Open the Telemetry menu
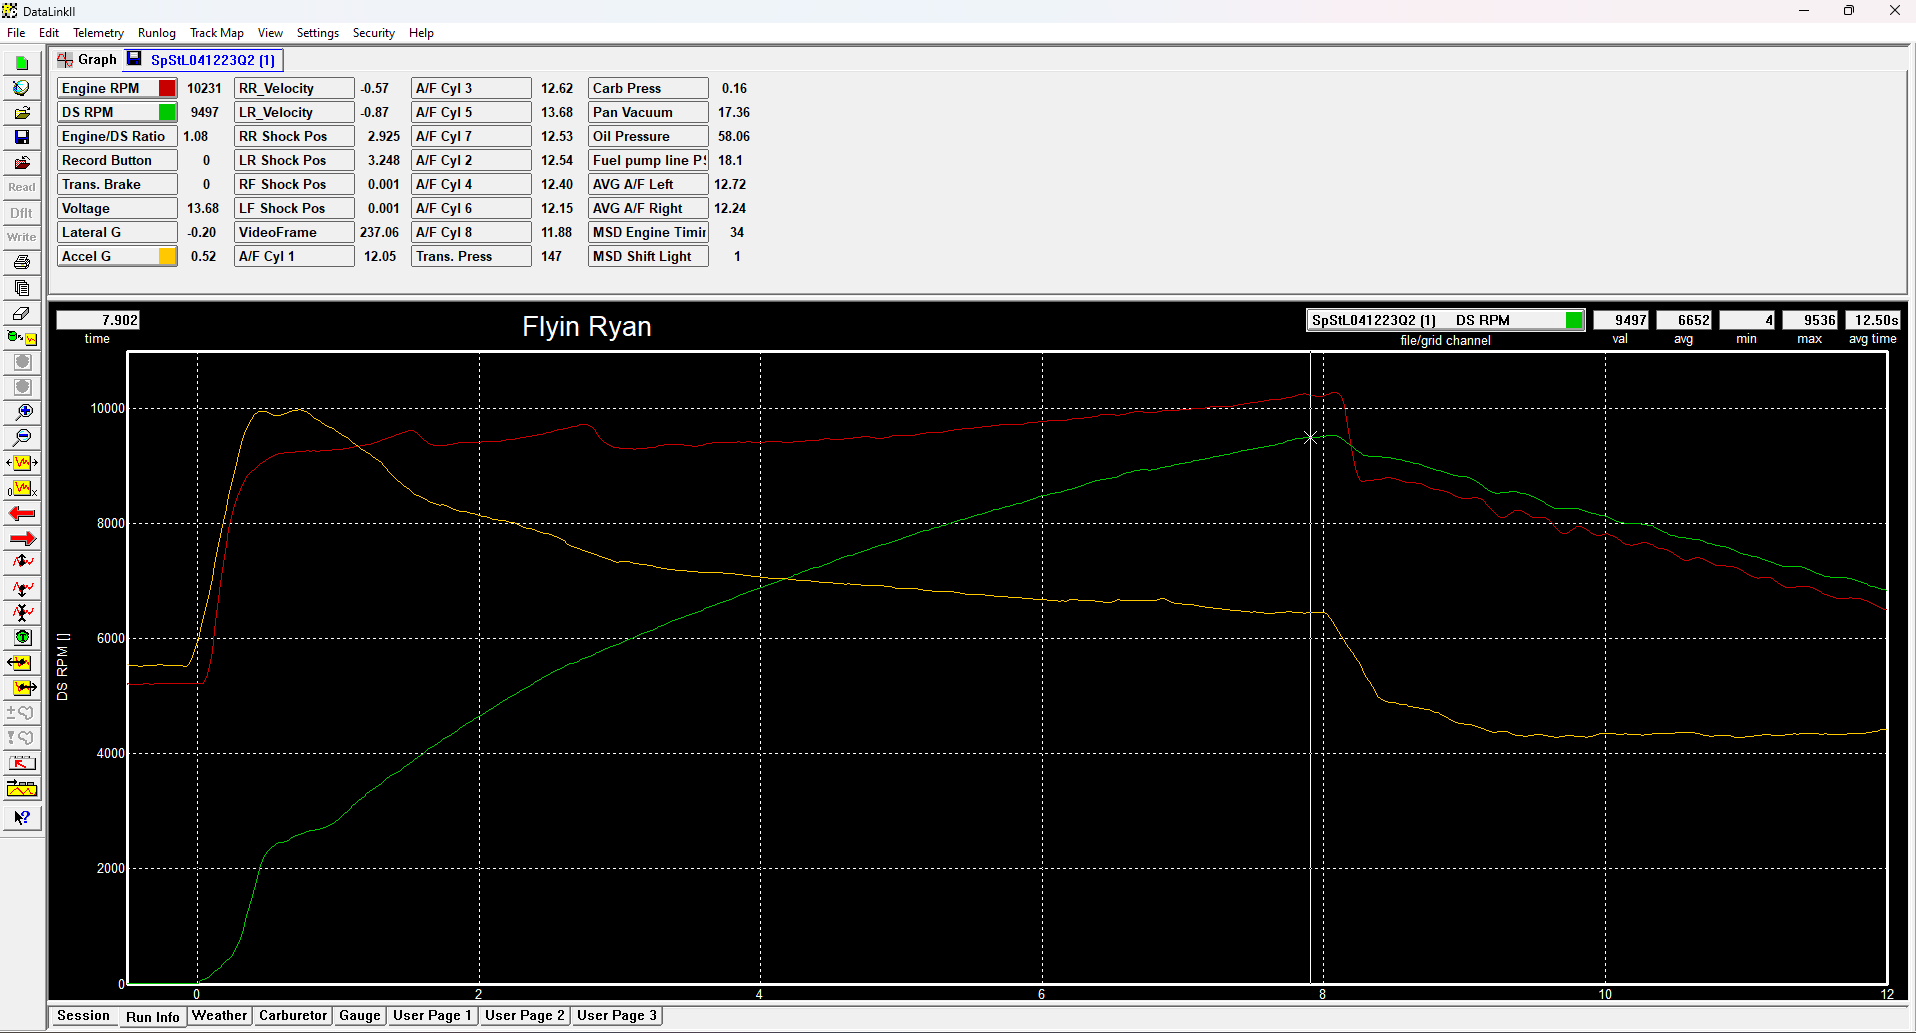 tap(98, 33)
